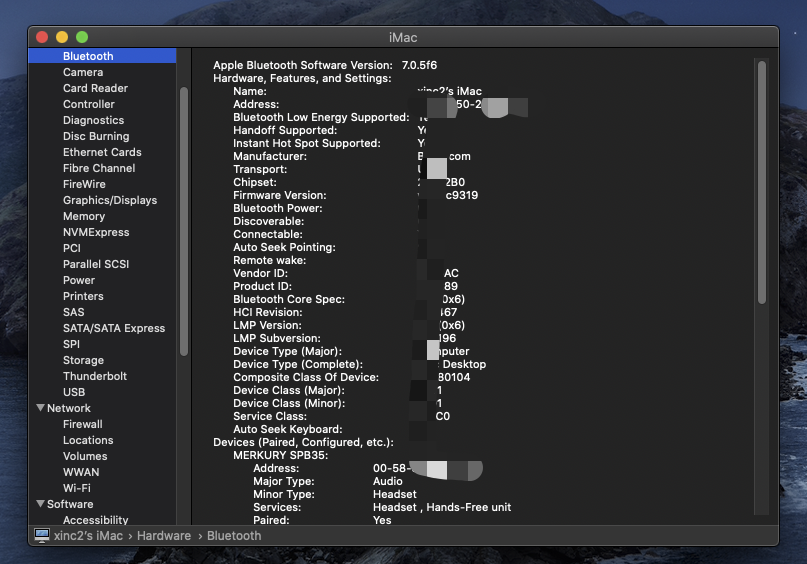Select FireWire in the sidebar
This screenshot has width=807, height=564.
(x=84, y=184)
